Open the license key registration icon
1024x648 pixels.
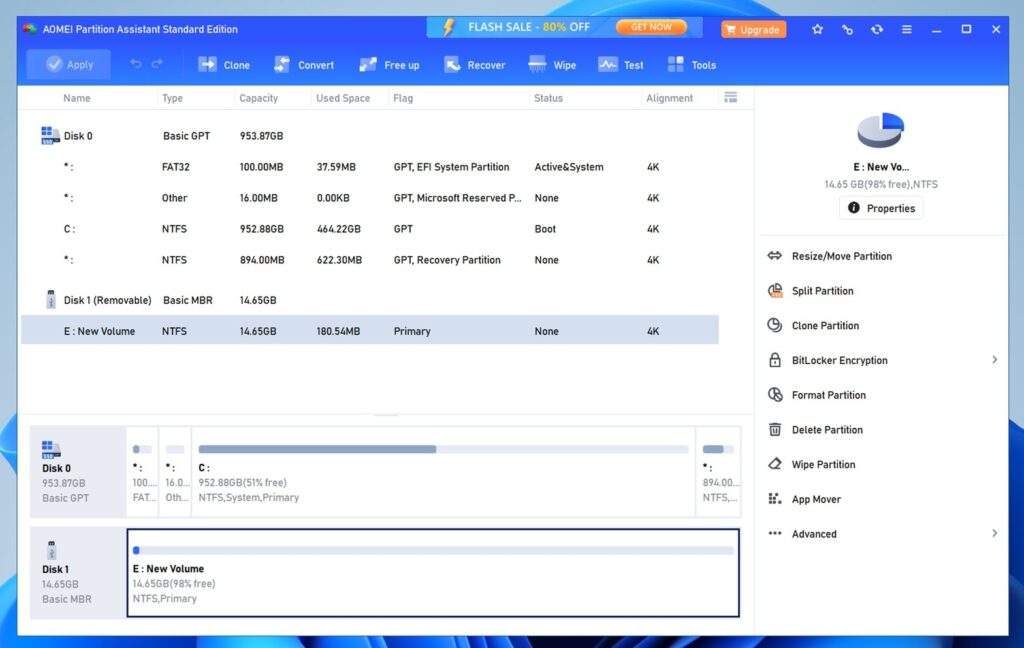pos(848,29)
